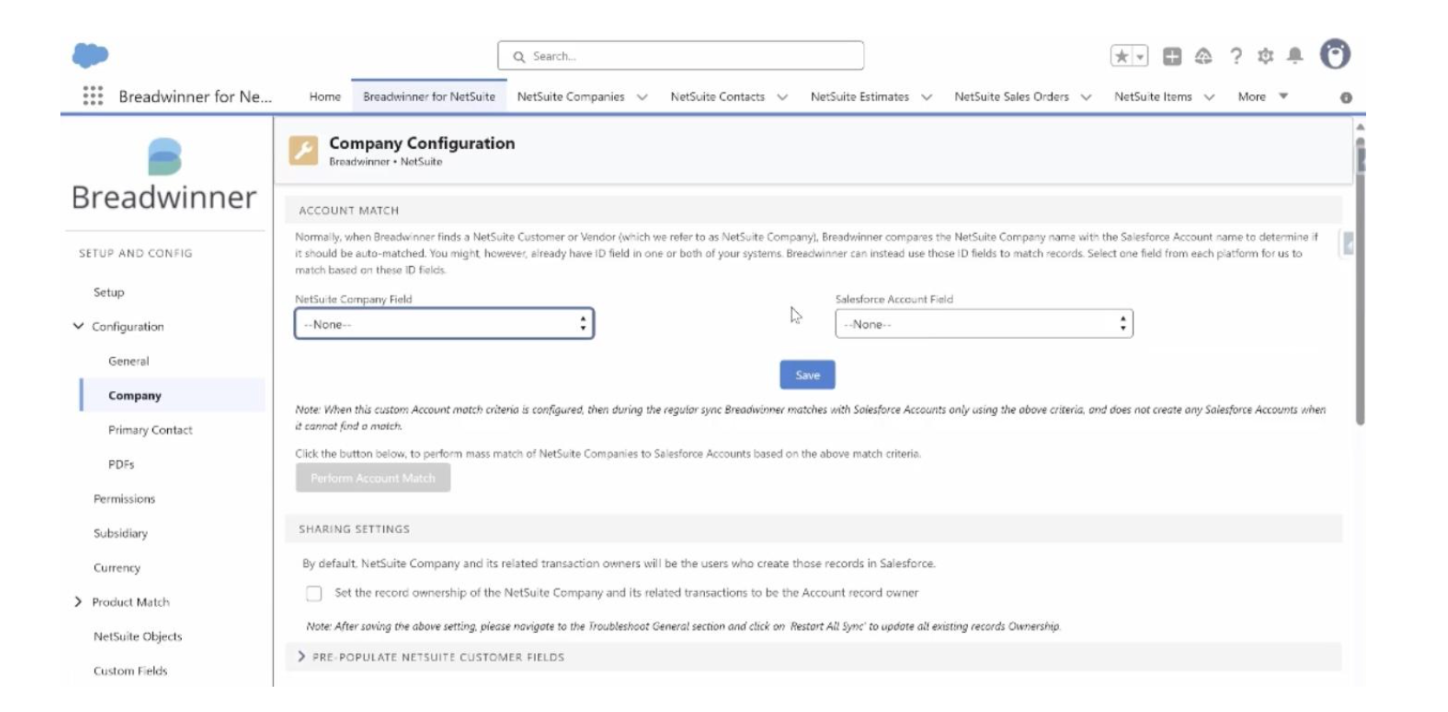Image resolution: width=1448 pixels, height=712 pixels.
Task: Open the Salesforce Account Field dropdown
Action: (983, 324)
